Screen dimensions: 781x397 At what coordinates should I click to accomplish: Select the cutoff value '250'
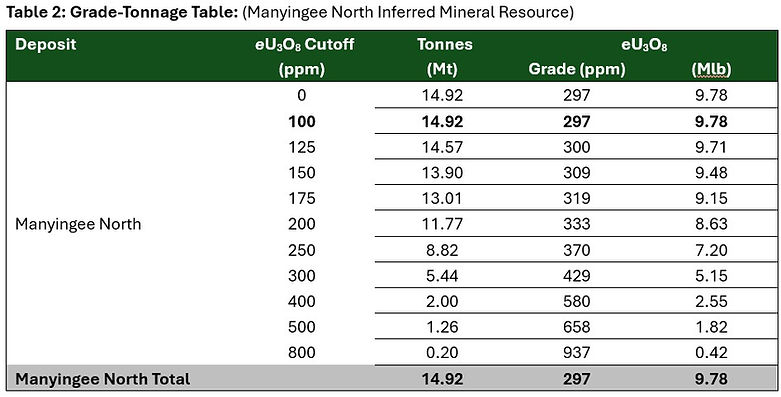click(x=301, y=250)
